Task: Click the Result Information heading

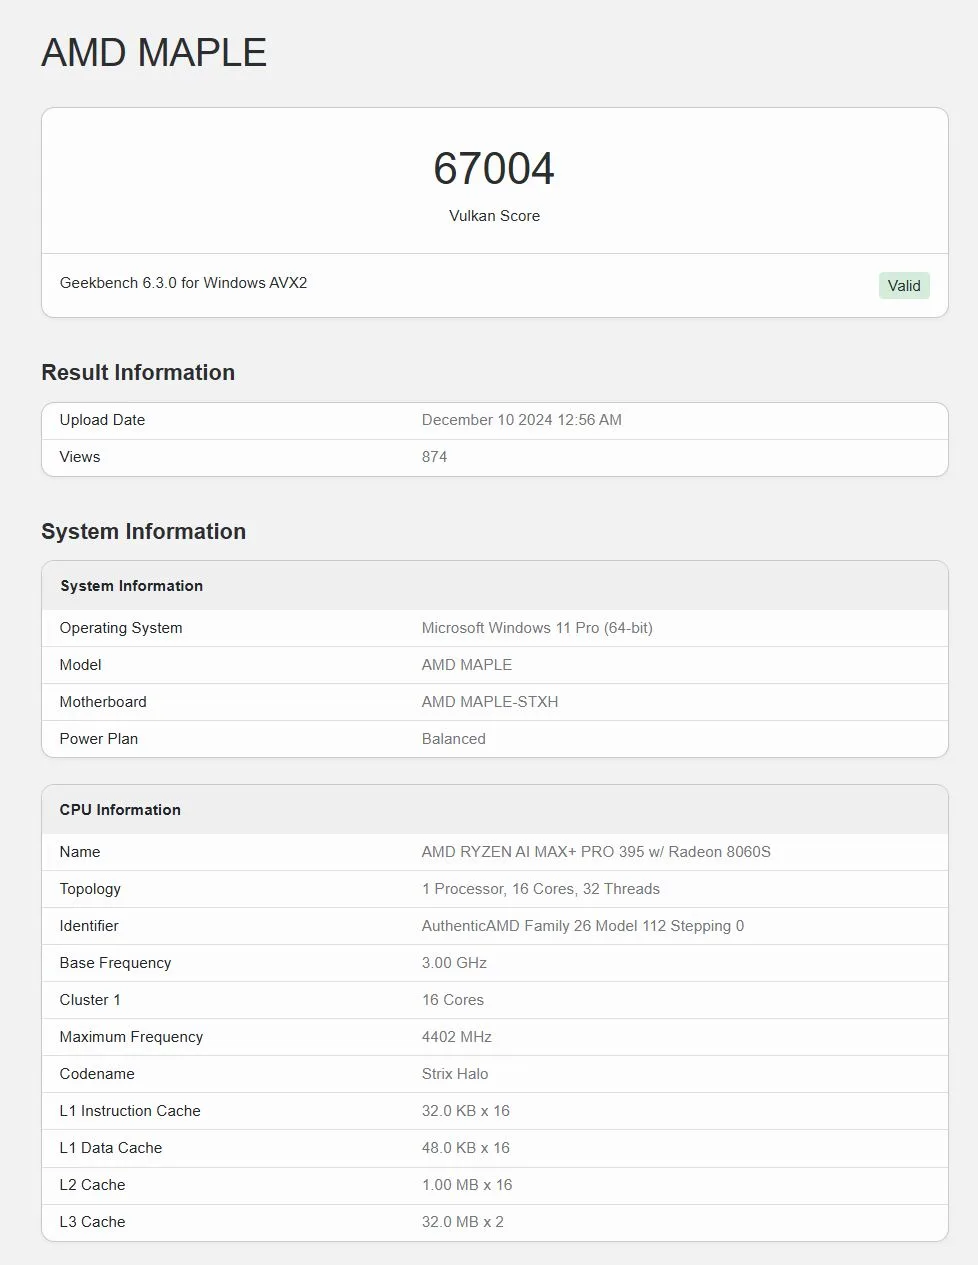Action: [138, 372]
